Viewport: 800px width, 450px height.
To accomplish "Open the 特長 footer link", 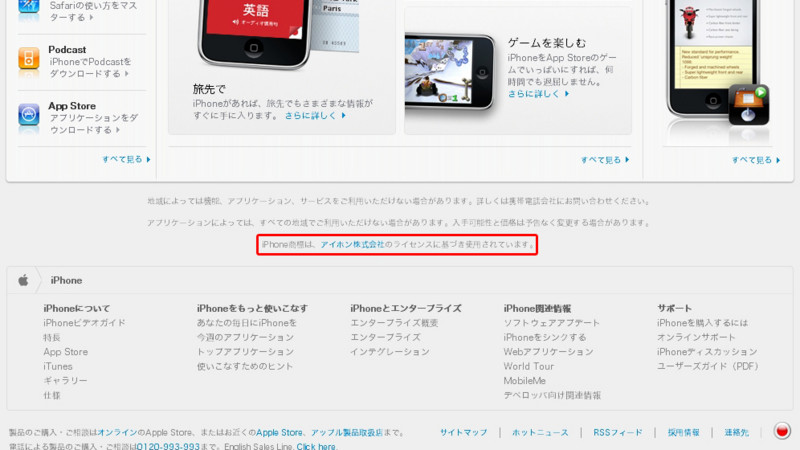I will pos(52,337).
